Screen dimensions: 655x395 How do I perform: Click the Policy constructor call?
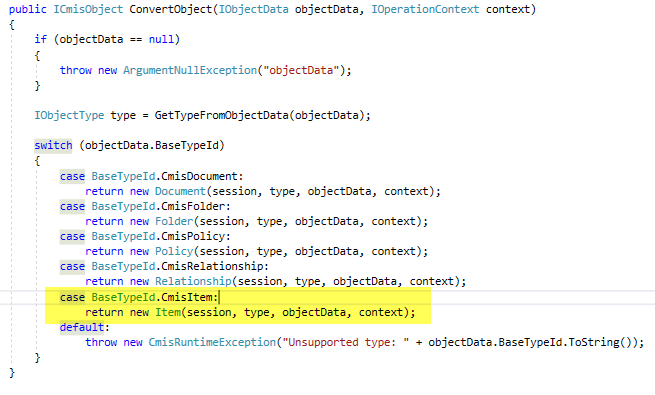coord(174,251)
